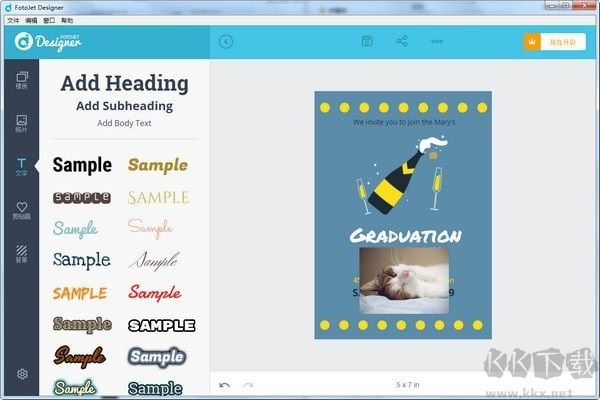Choose the green glow script Sample style
Viewport: 600px width, 400px height.
[75, 387]
